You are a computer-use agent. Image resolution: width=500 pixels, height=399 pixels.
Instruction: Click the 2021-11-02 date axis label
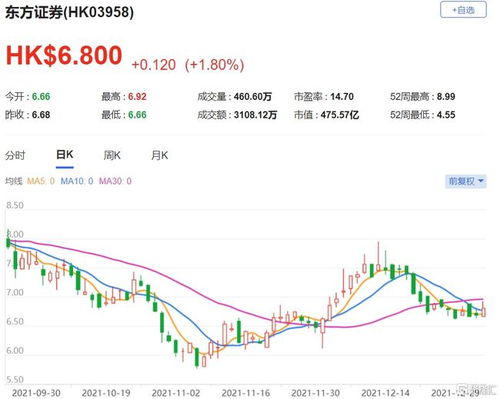pos(176,393)
